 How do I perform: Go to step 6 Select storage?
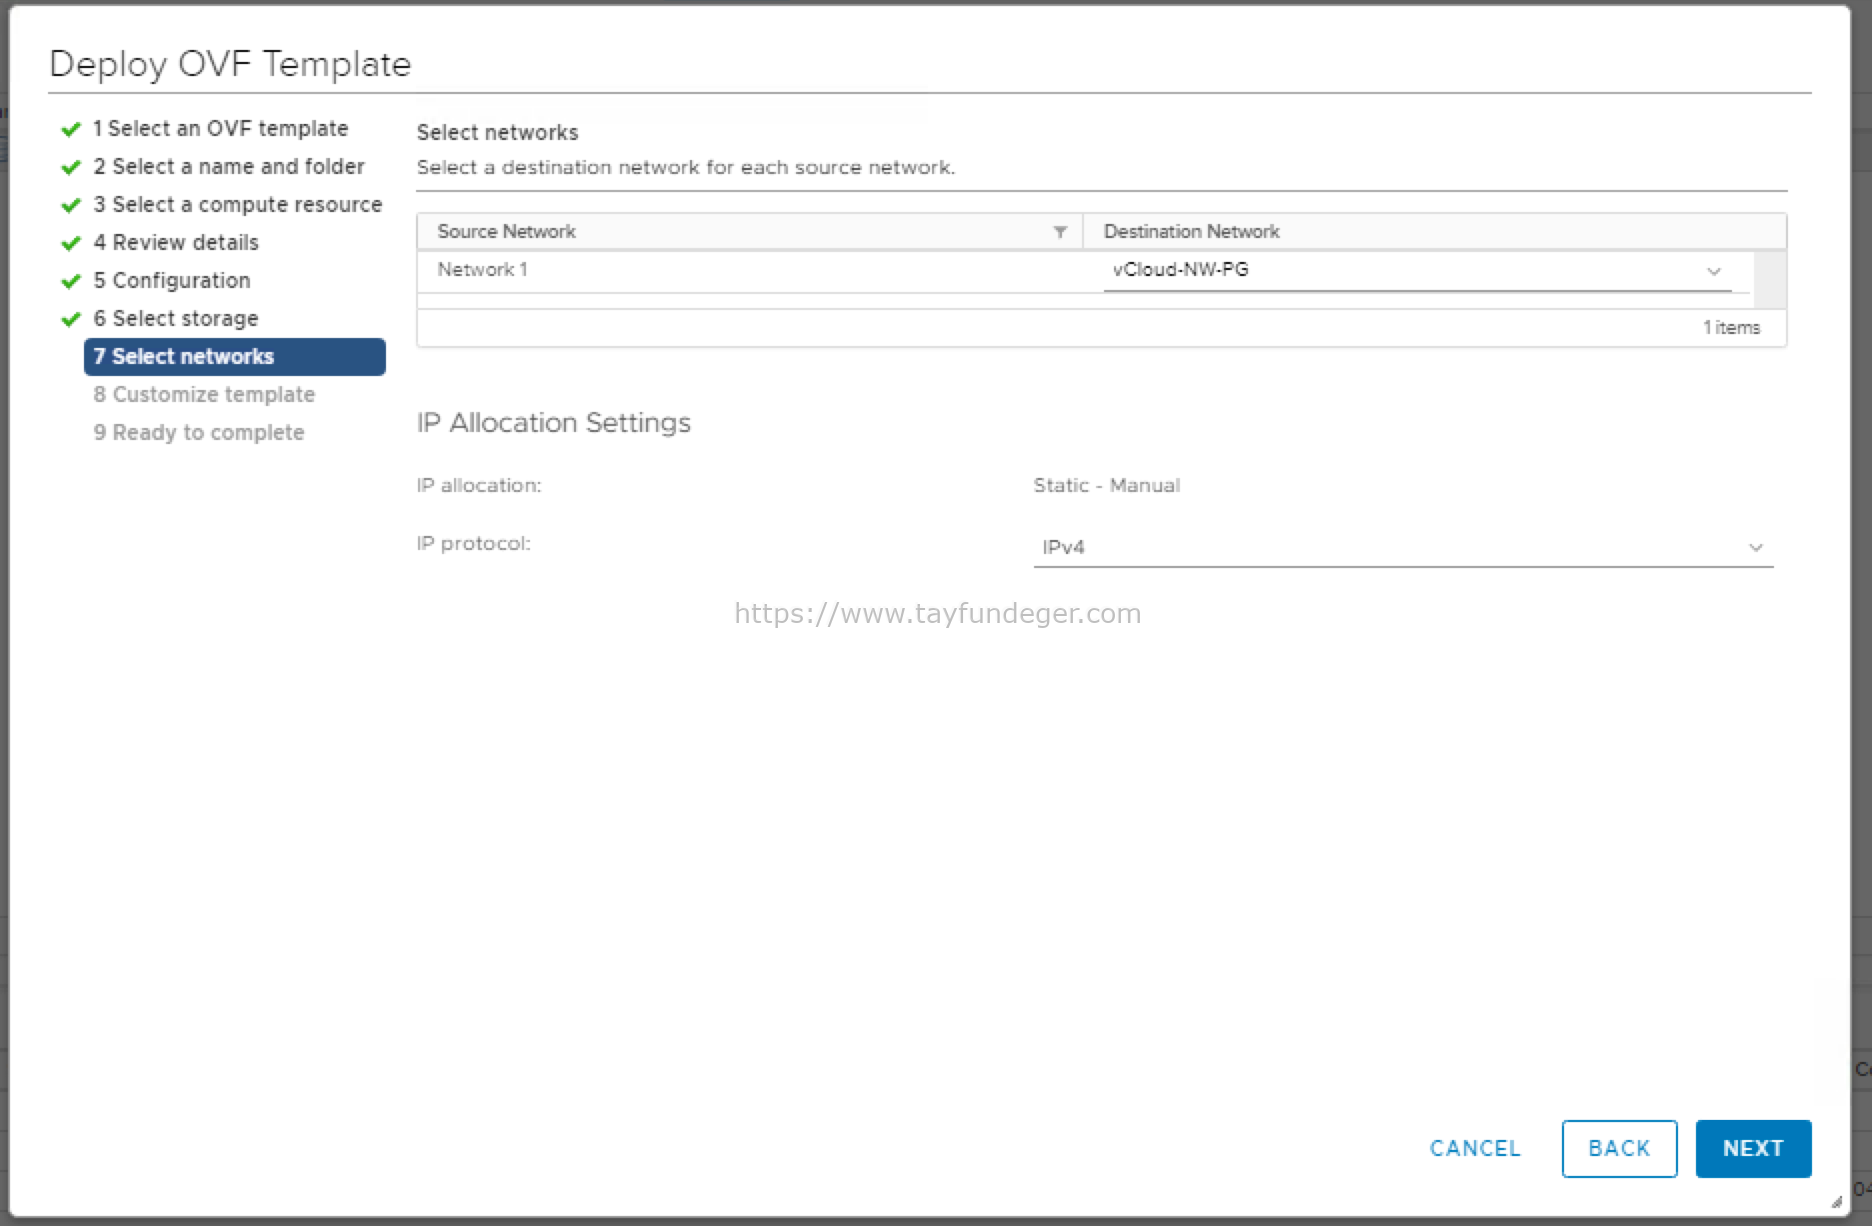coord(176,318)
